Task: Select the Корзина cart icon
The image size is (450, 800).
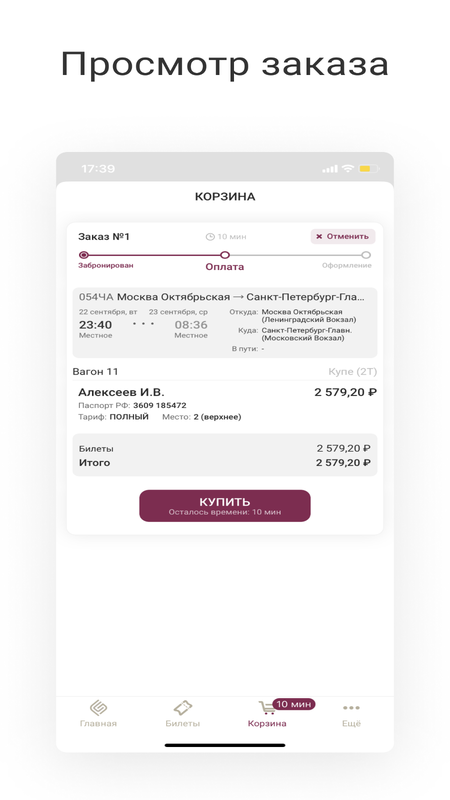Action: point(266,708)
